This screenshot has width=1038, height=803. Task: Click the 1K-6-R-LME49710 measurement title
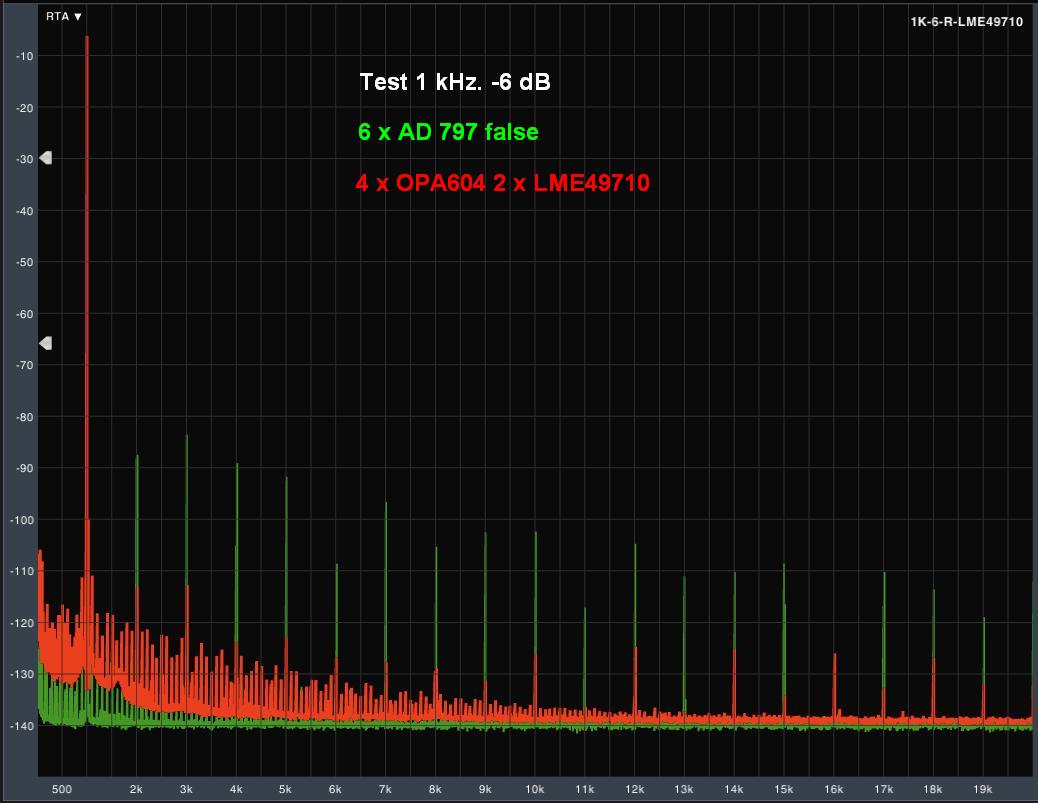coord(967,21)
